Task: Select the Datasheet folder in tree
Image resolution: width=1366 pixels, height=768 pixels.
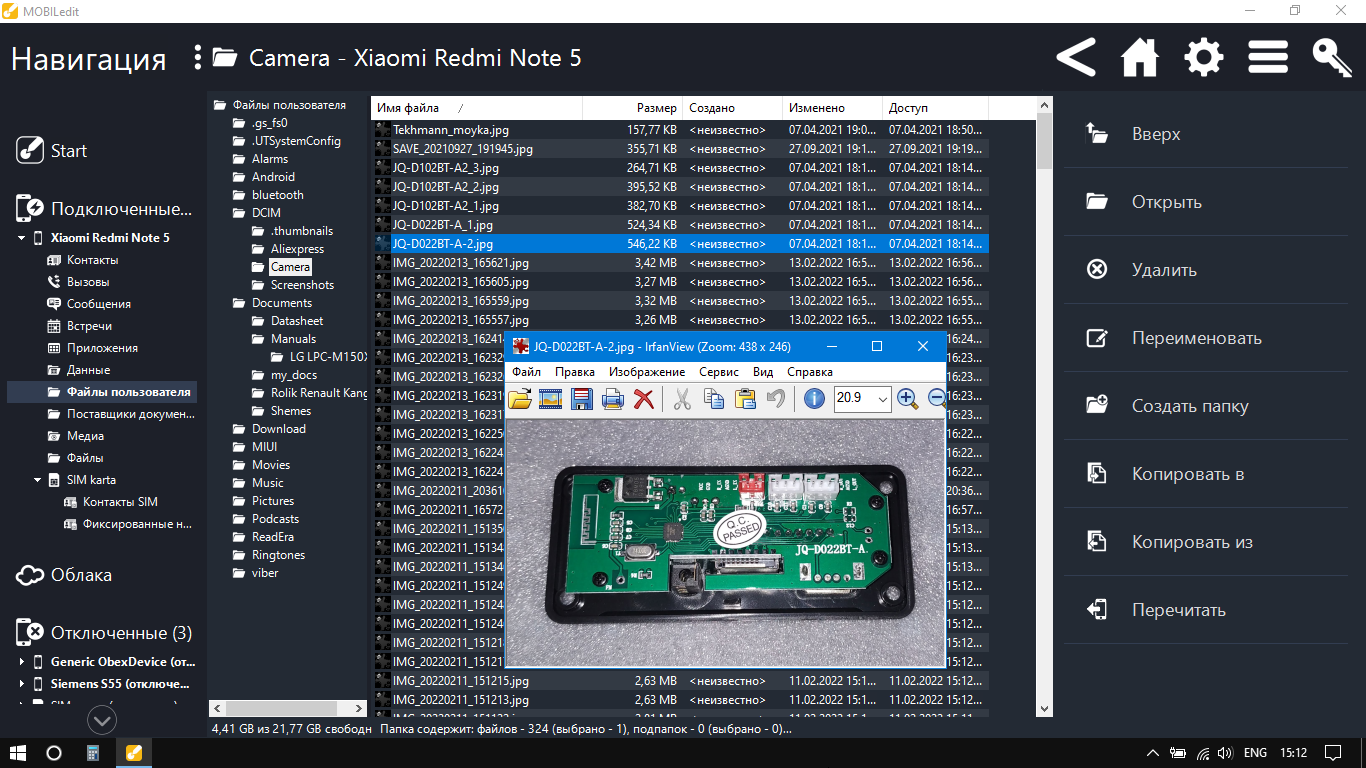Action: click(x=296, y=321)
